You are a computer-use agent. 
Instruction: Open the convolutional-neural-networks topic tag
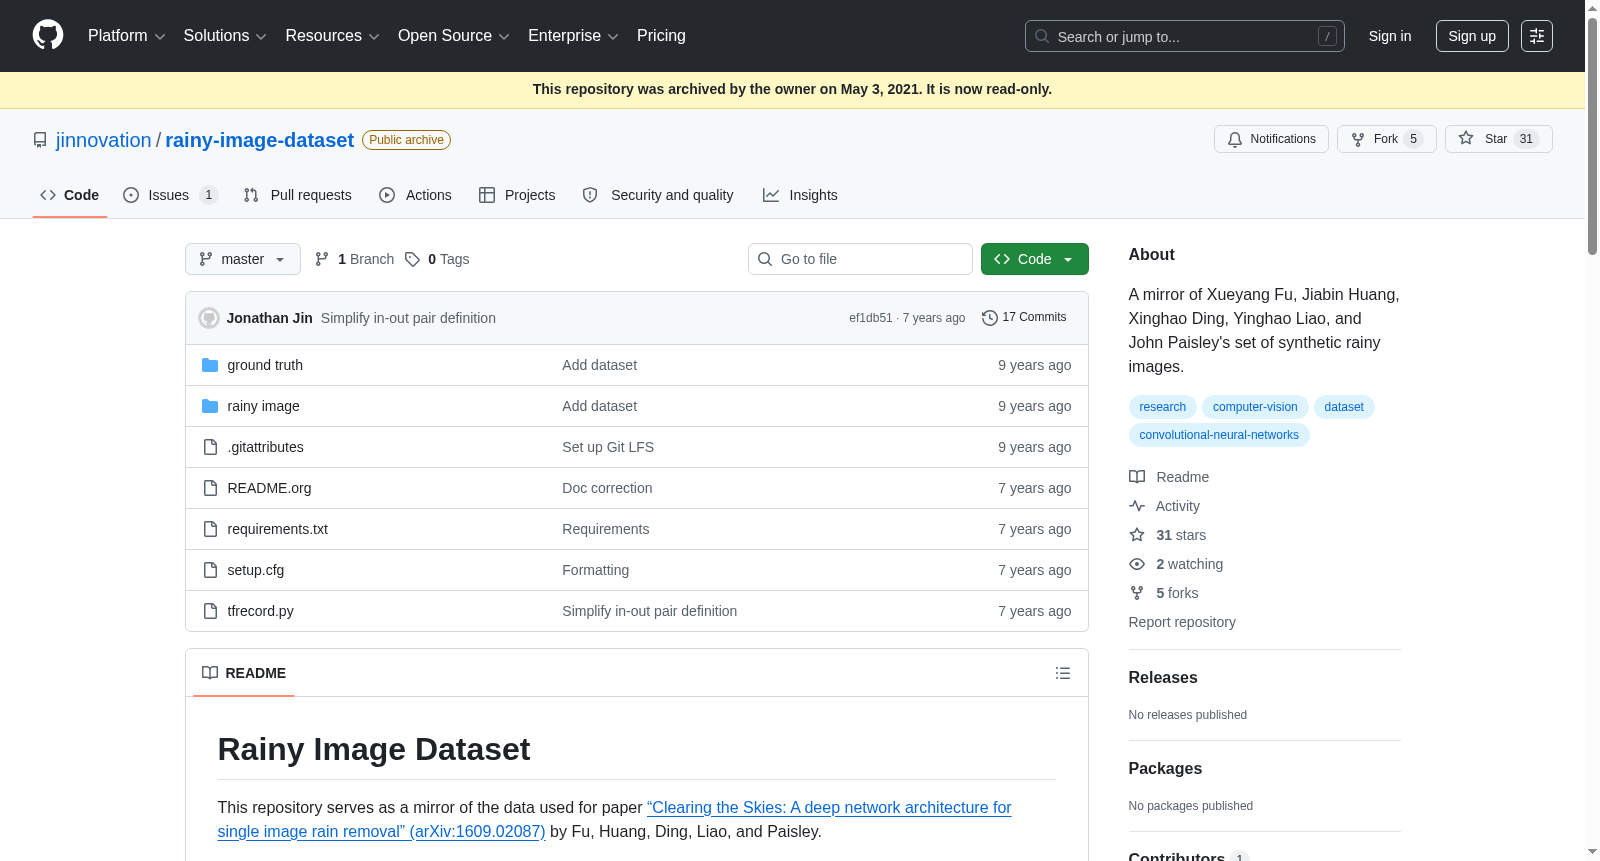click(x=1219, y=435)
